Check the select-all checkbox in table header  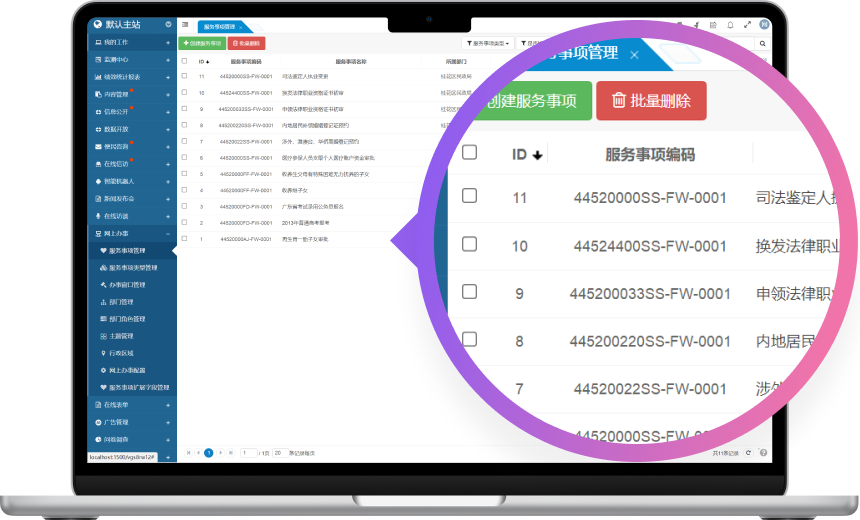click(x=185, y=61)
